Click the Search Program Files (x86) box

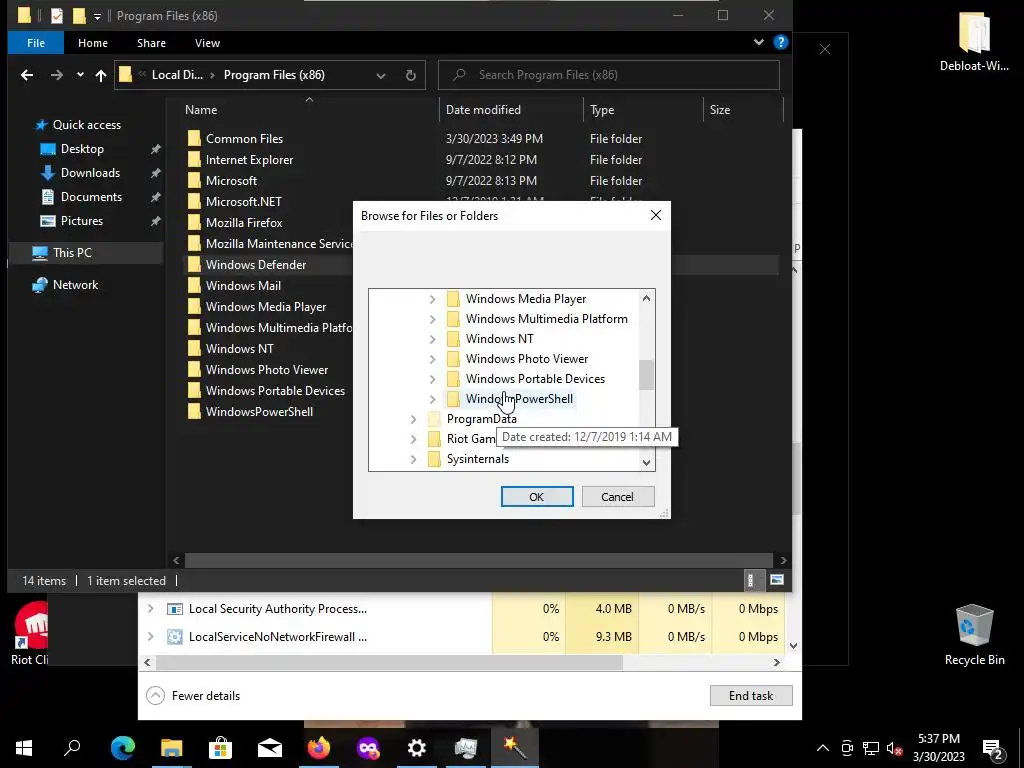[609, 75]
